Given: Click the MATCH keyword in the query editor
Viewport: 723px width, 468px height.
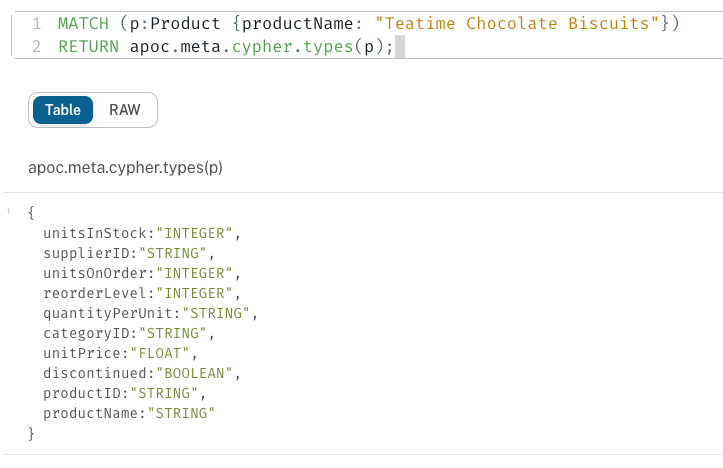Looking at the screenshot, I should click(x=83, y=24).
